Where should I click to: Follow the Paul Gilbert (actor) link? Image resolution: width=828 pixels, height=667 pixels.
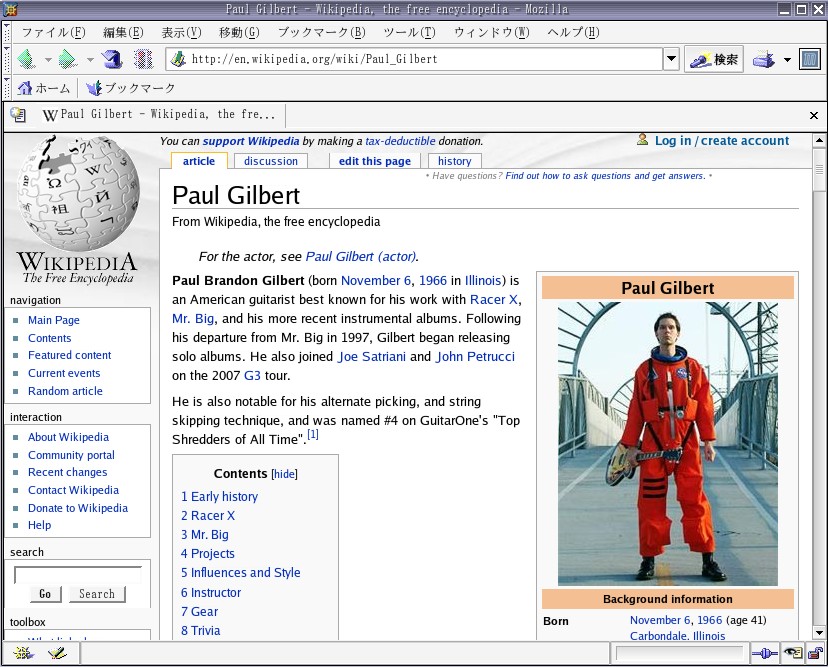point(361,257)
